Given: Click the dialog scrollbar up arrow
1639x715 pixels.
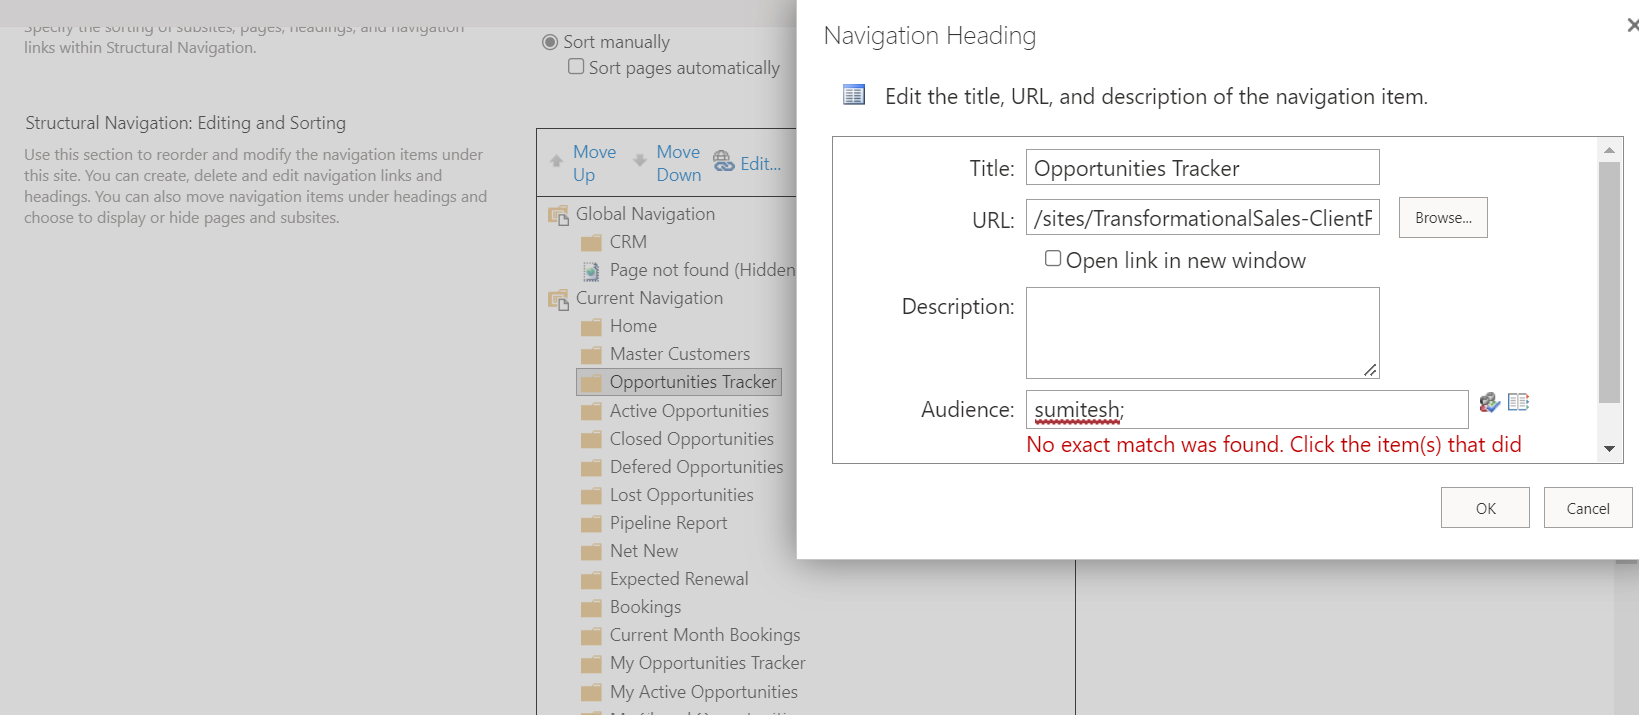Looking at the screenshot, I should (x=1609, y=150).
